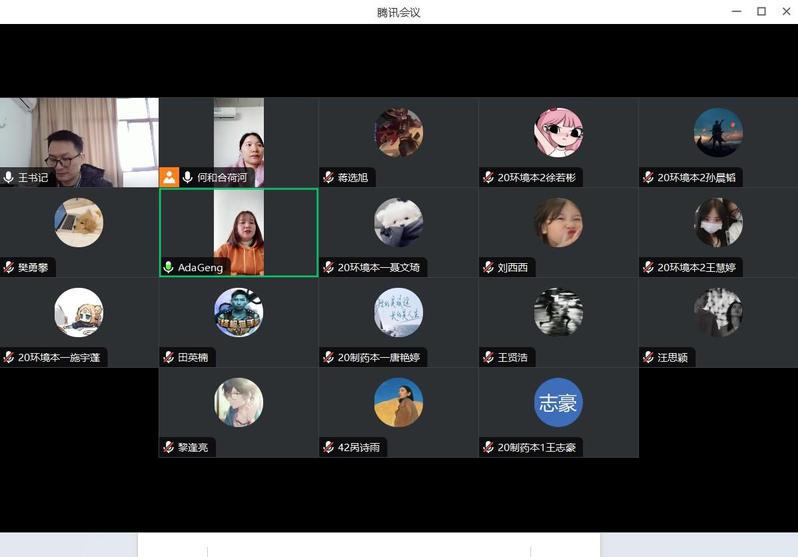The width and height of the screenshot is (798, 557).
Task: Click the muted mic icon for 蒋选旭
Action: coord(328,177)
